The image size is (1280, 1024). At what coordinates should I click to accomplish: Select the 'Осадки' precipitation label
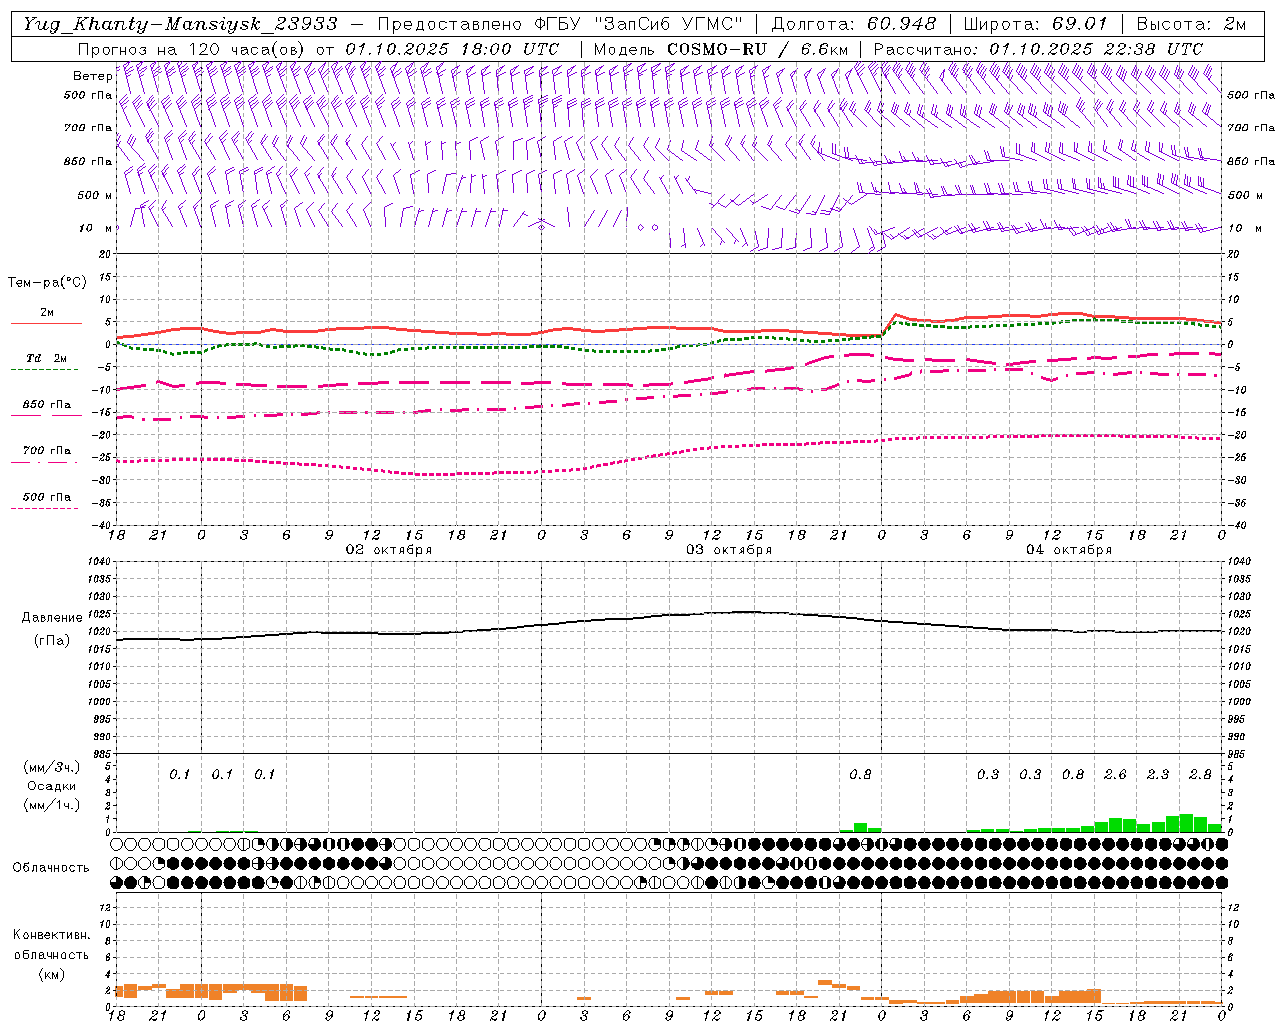[x=51, y=786]
